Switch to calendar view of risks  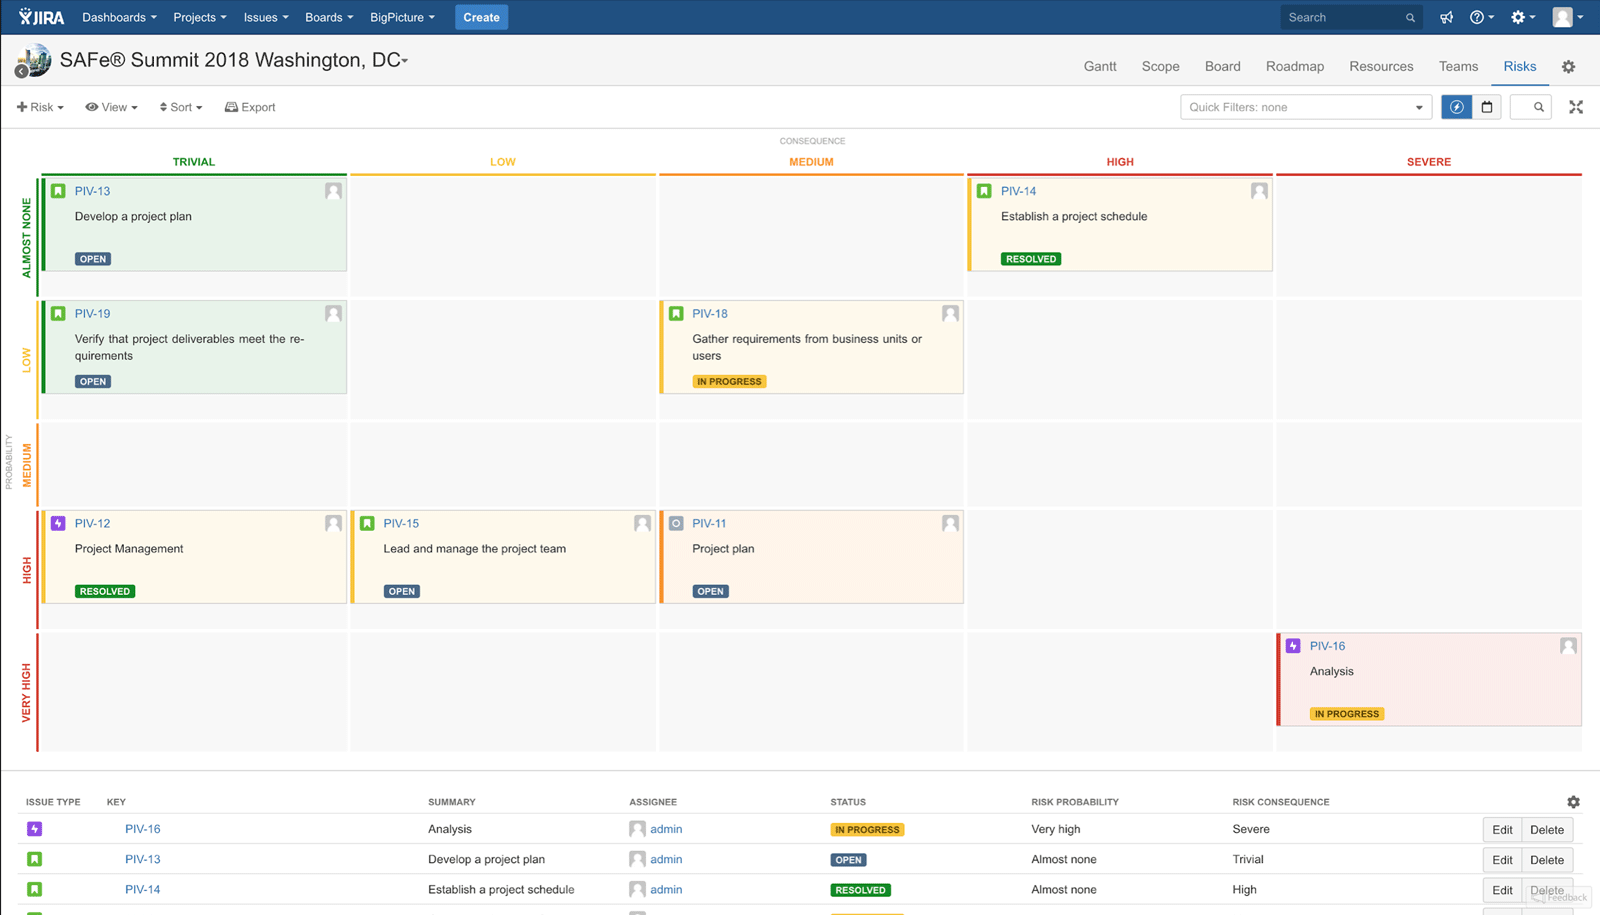(1487, 107)
